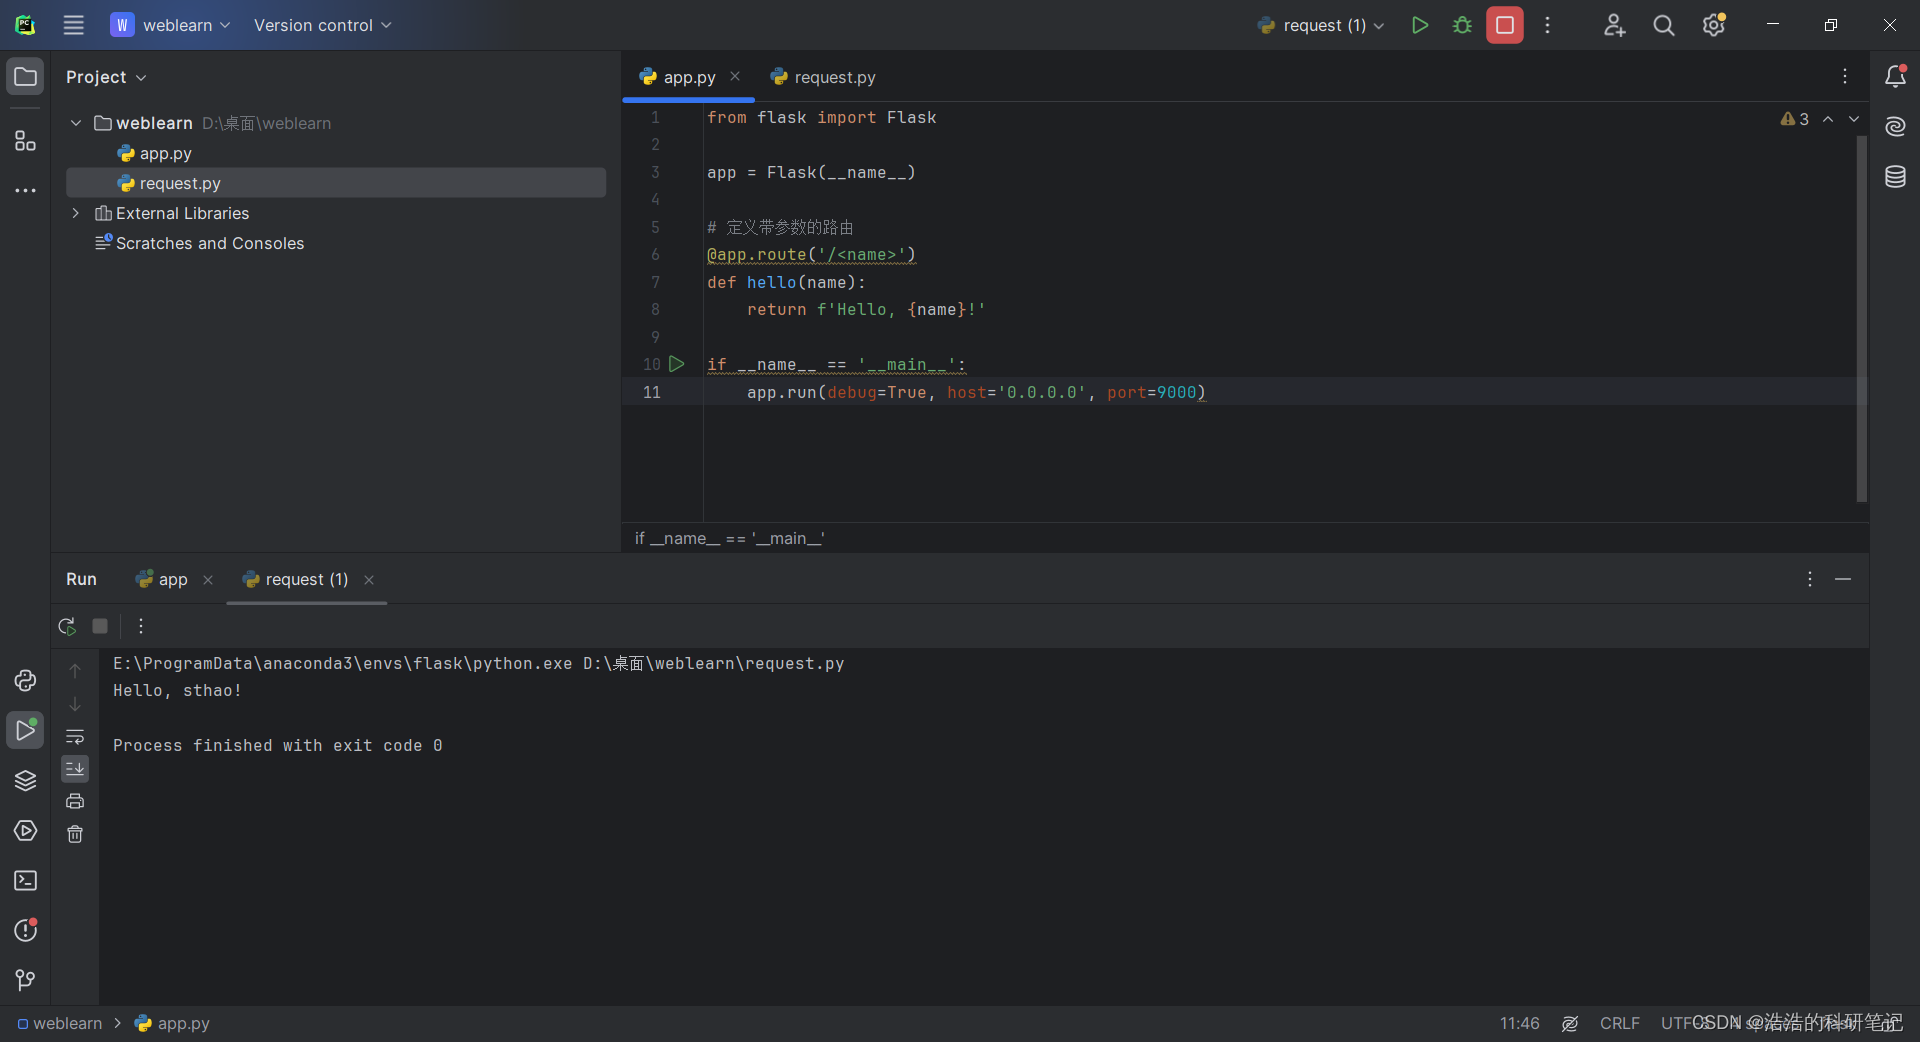
Task: Open the Terminal tool window icon
Action: [x=25, y=881]
